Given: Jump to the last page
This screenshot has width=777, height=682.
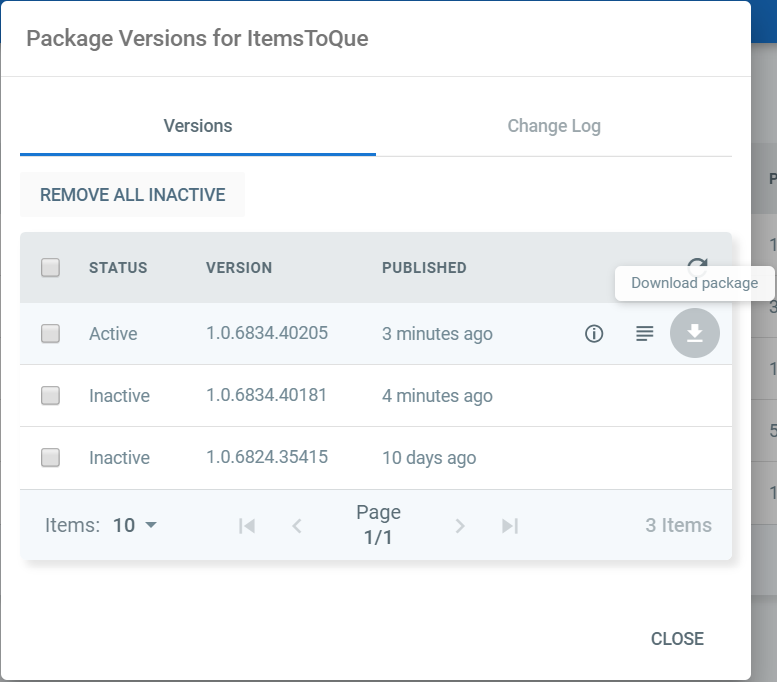Looking at the screenshot, I should 510,525.
